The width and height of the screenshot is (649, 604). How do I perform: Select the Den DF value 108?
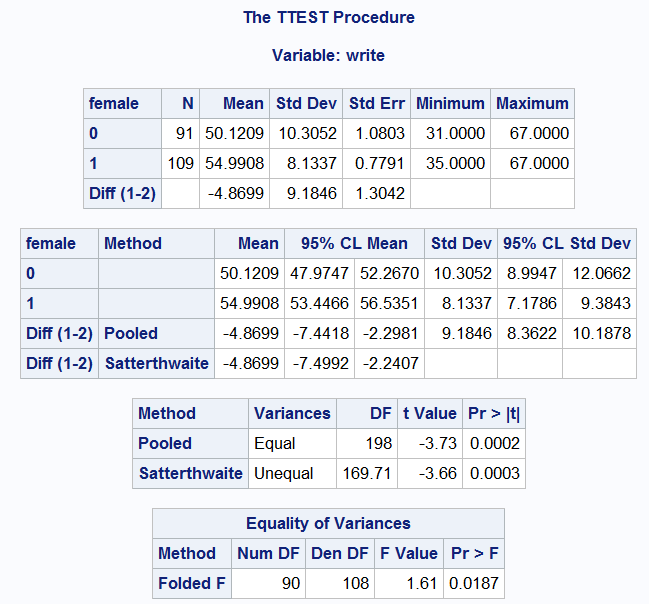pyautogui.click(x=356, y=583)
